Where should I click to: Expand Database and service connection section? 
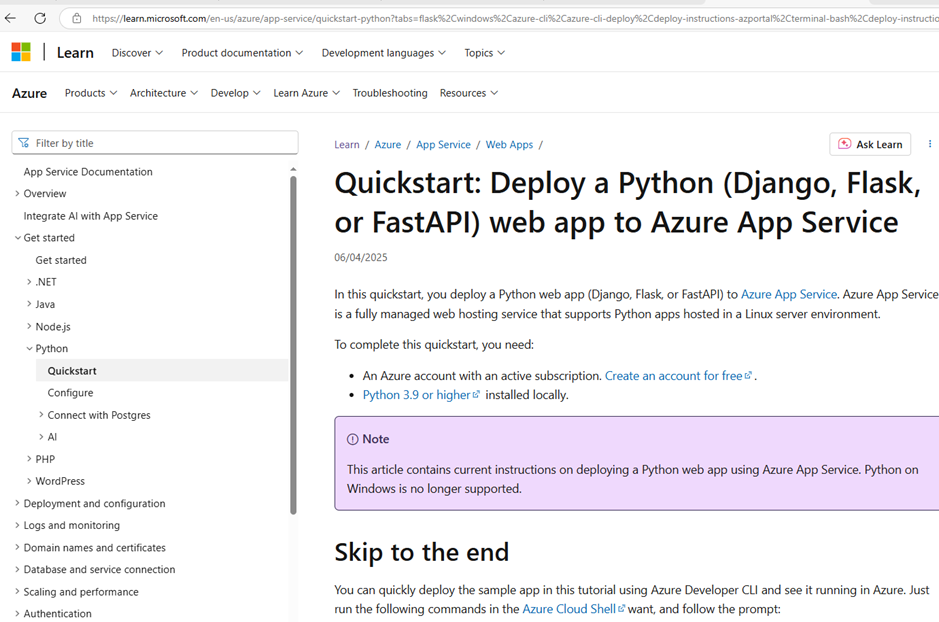point(17,569)
